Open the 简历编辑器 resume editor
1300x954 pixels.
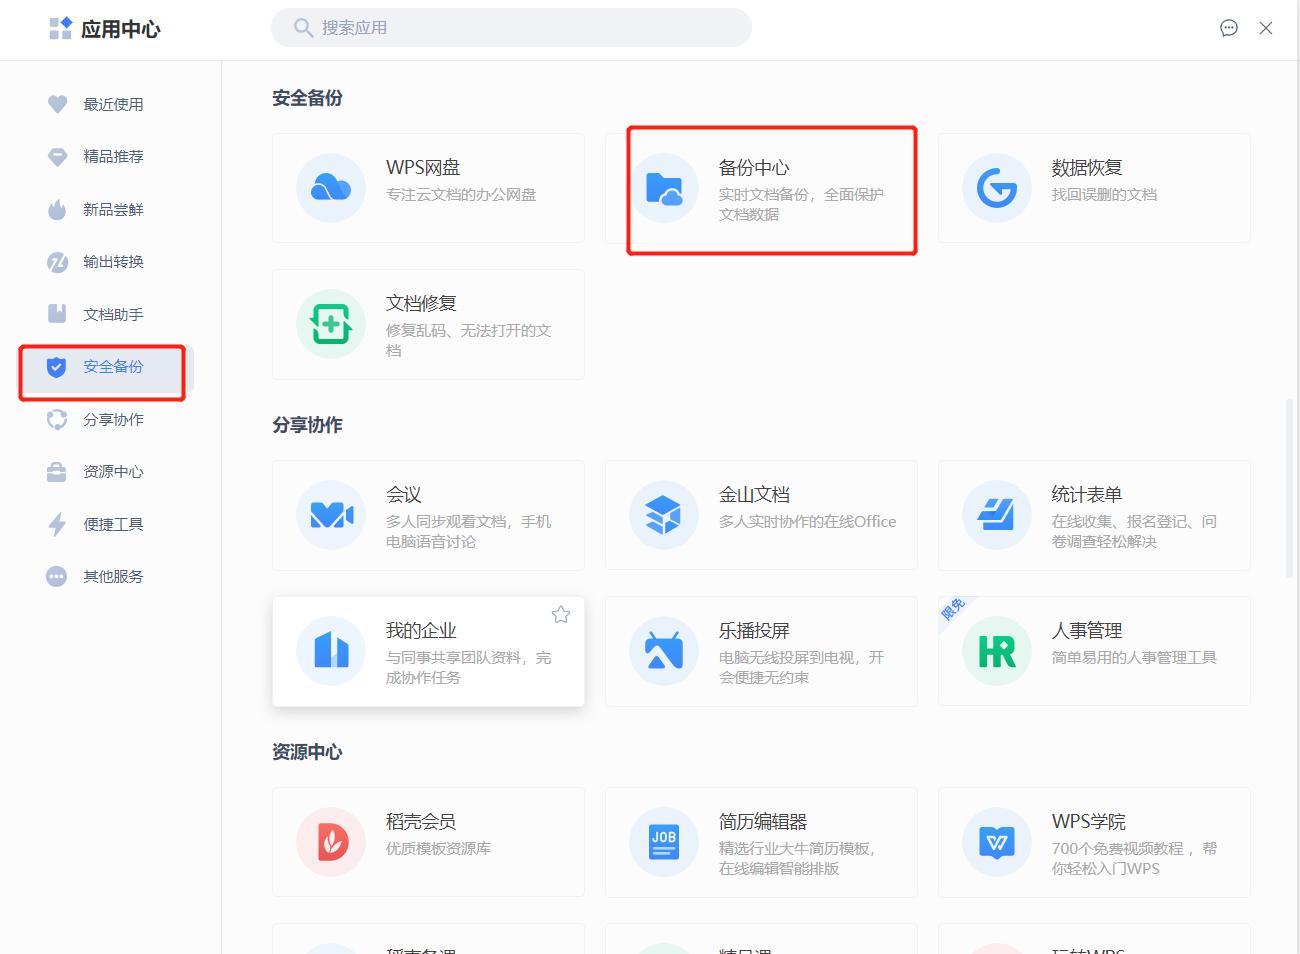click(x=761, y=842)
